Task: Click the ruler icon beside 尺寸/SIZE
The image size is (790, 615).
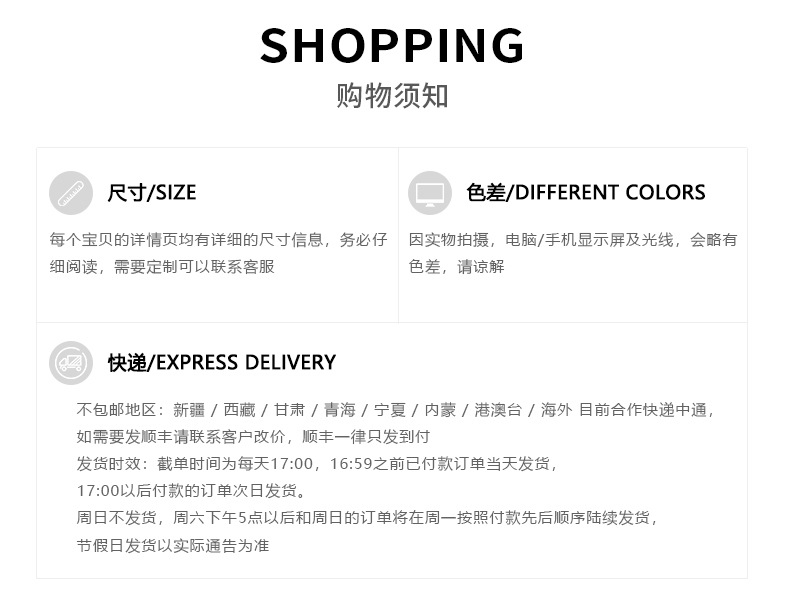Action: pyautogui.click(x=70, y=193)
